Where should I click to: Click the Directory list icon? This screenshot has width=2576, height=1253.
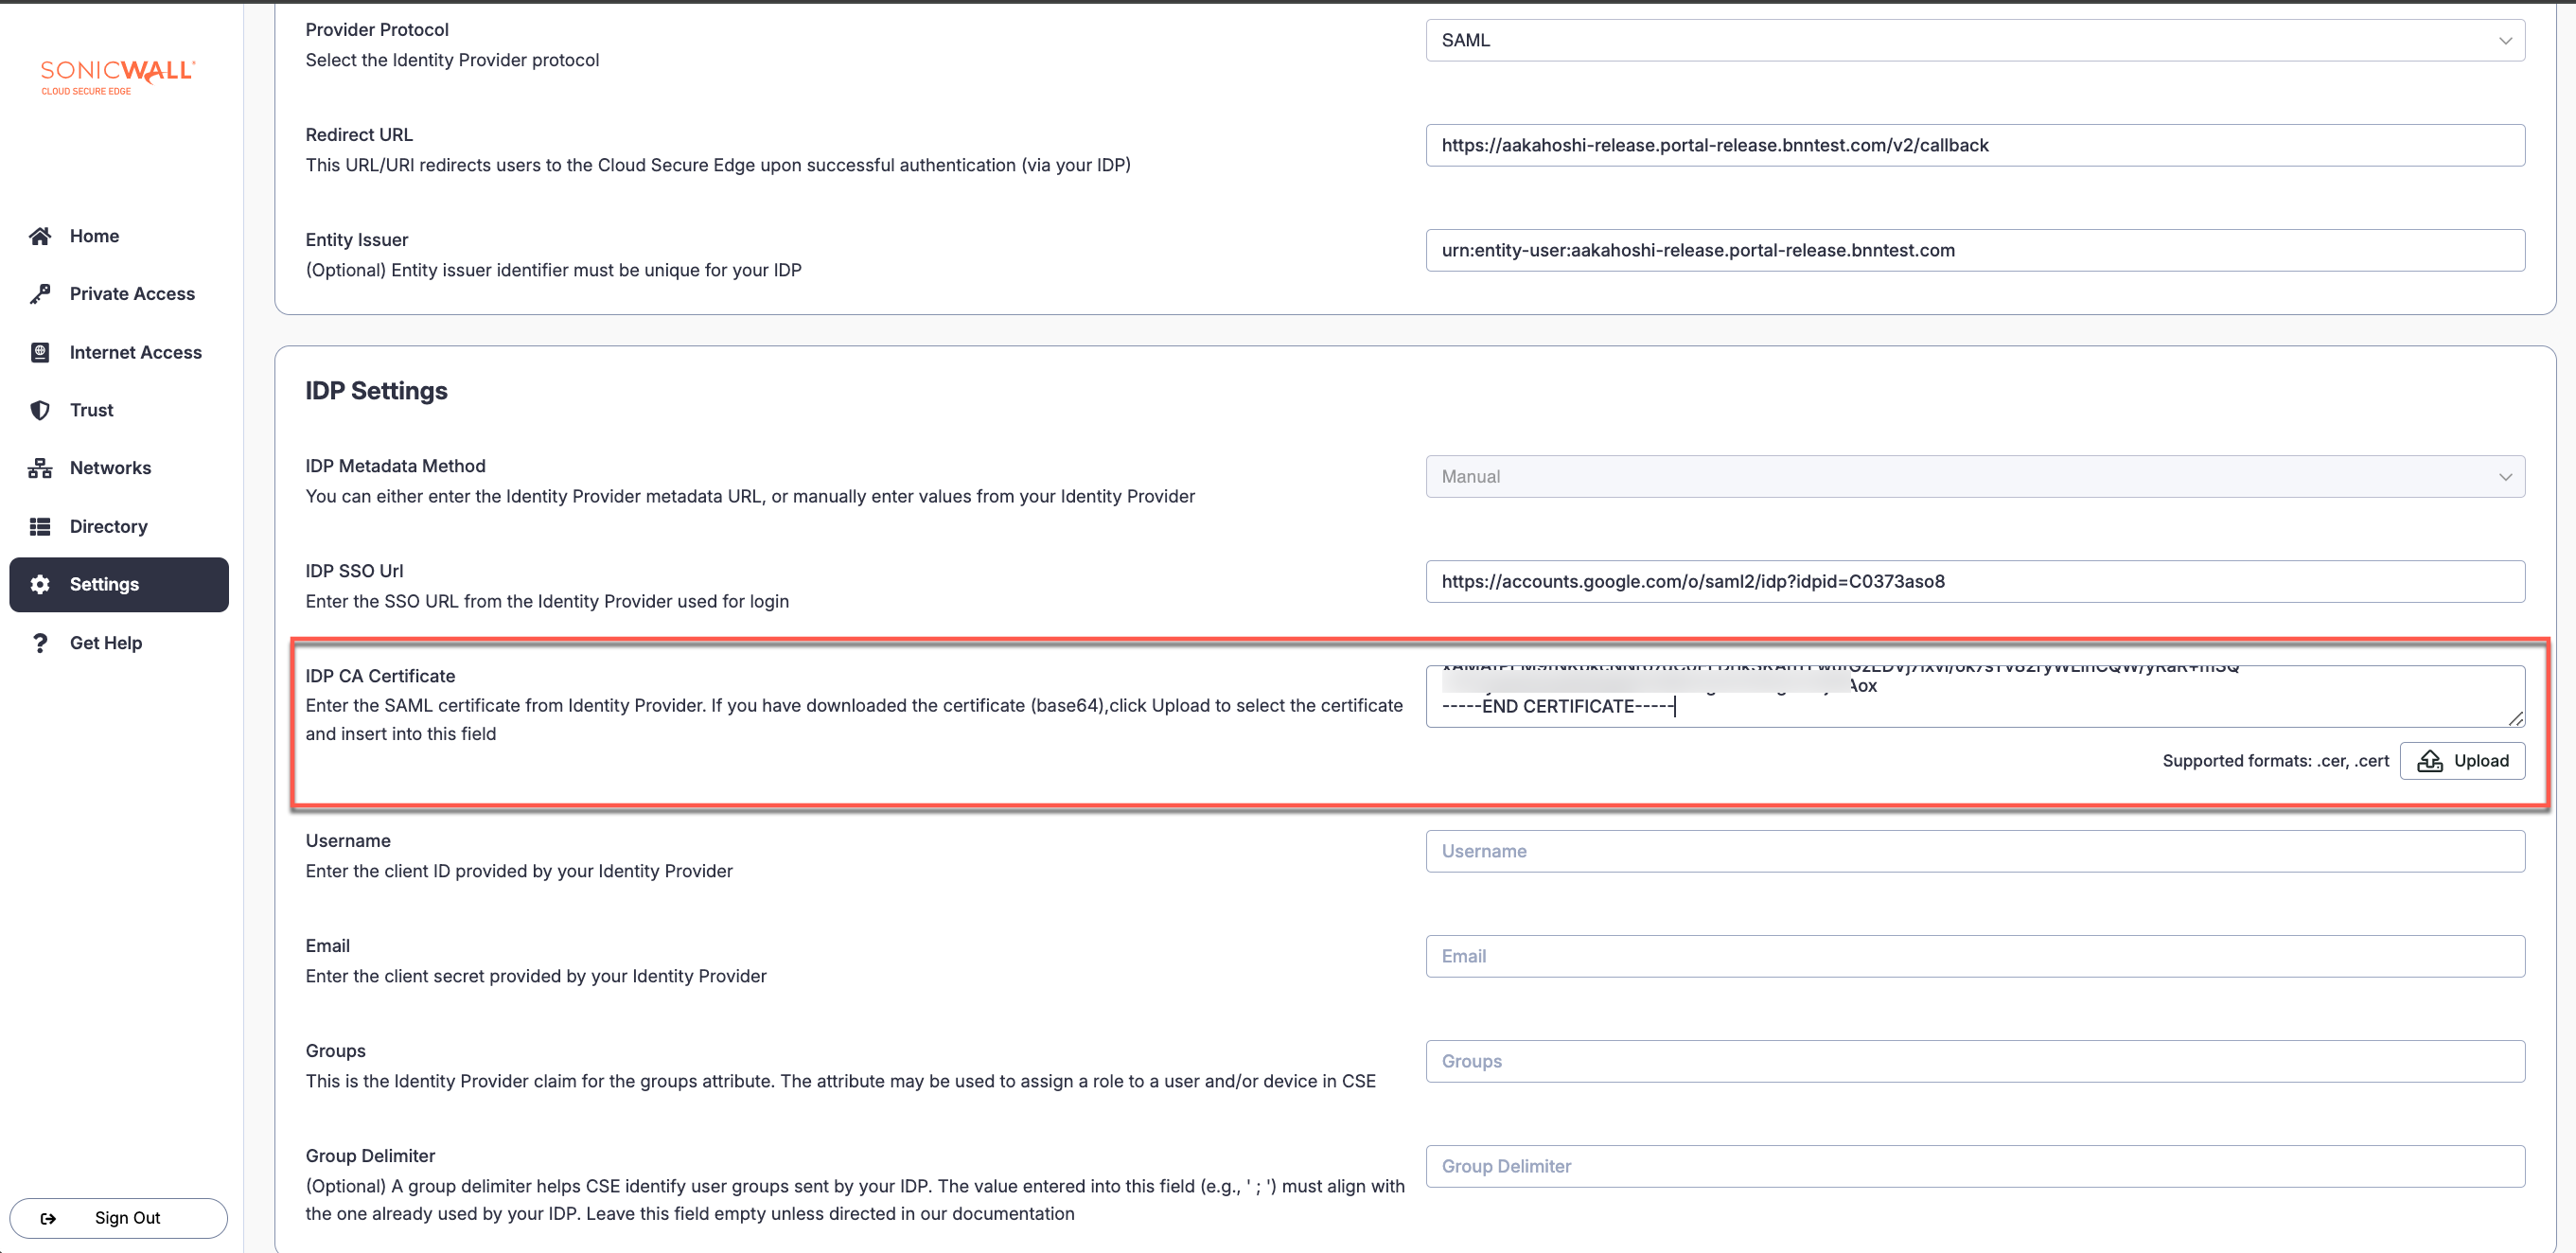point(40,526)
